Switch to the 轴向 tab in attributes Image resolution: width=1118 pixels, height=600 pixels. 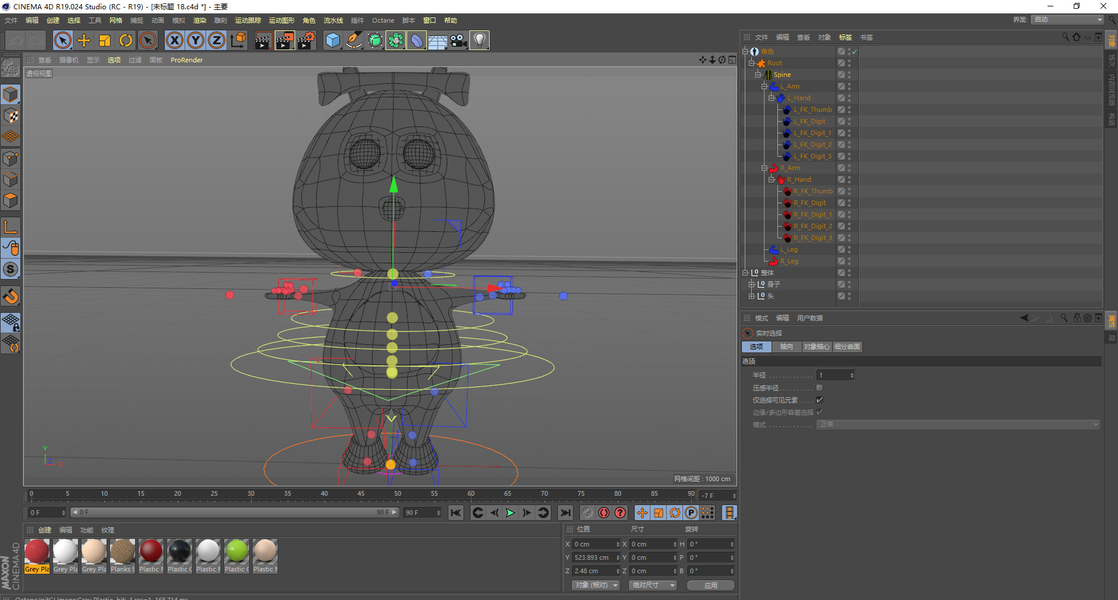pos(786,346)
